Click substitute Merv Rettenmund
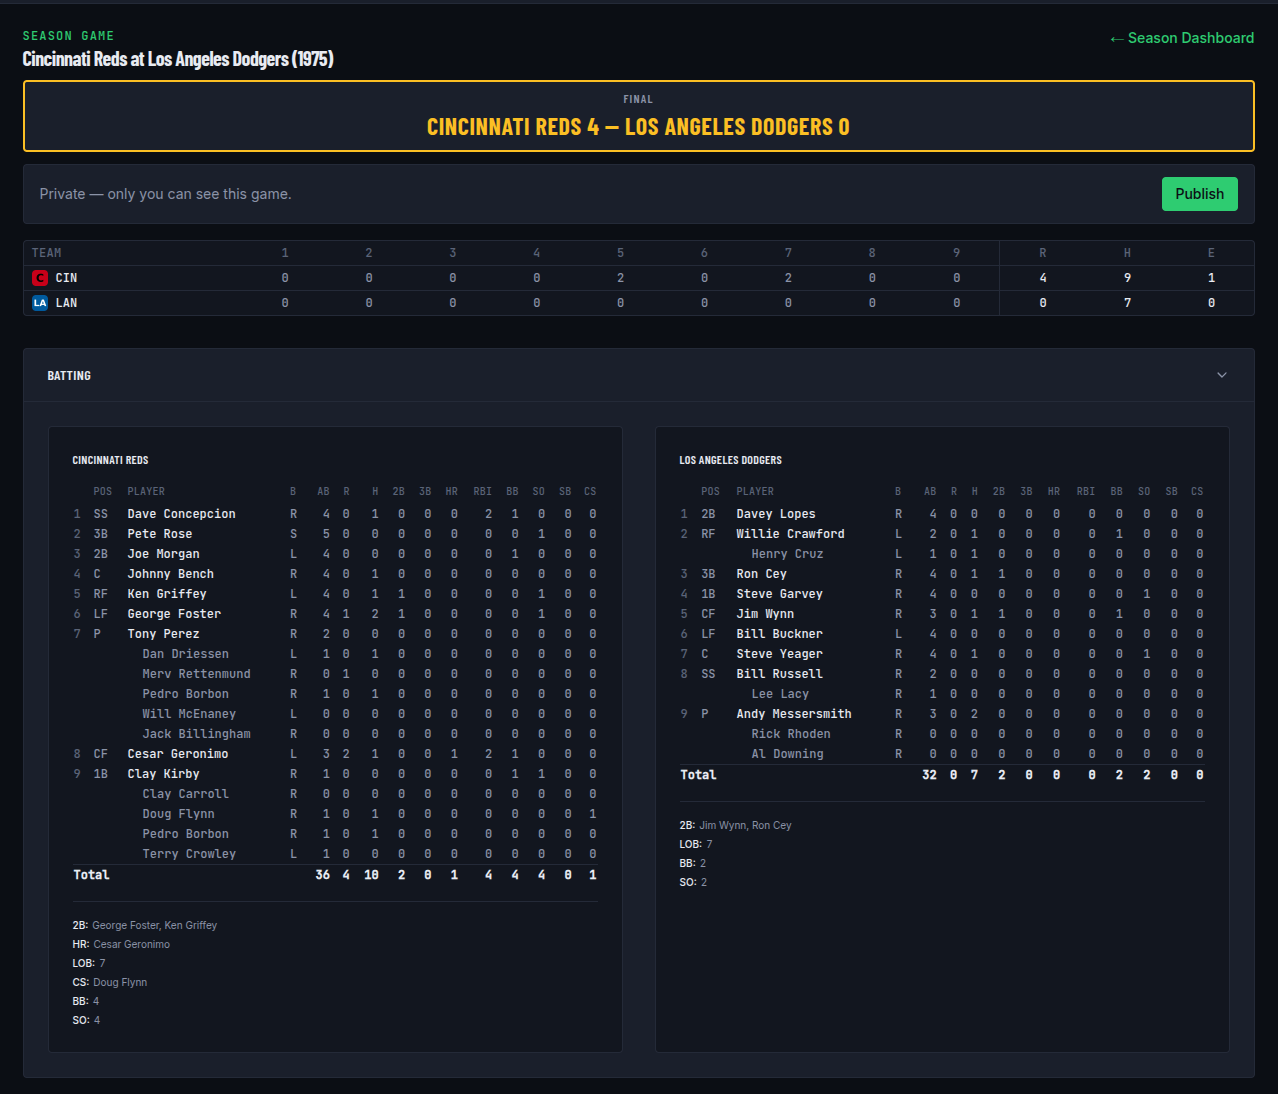The image size is (1278, 1094). coord(196,674)
